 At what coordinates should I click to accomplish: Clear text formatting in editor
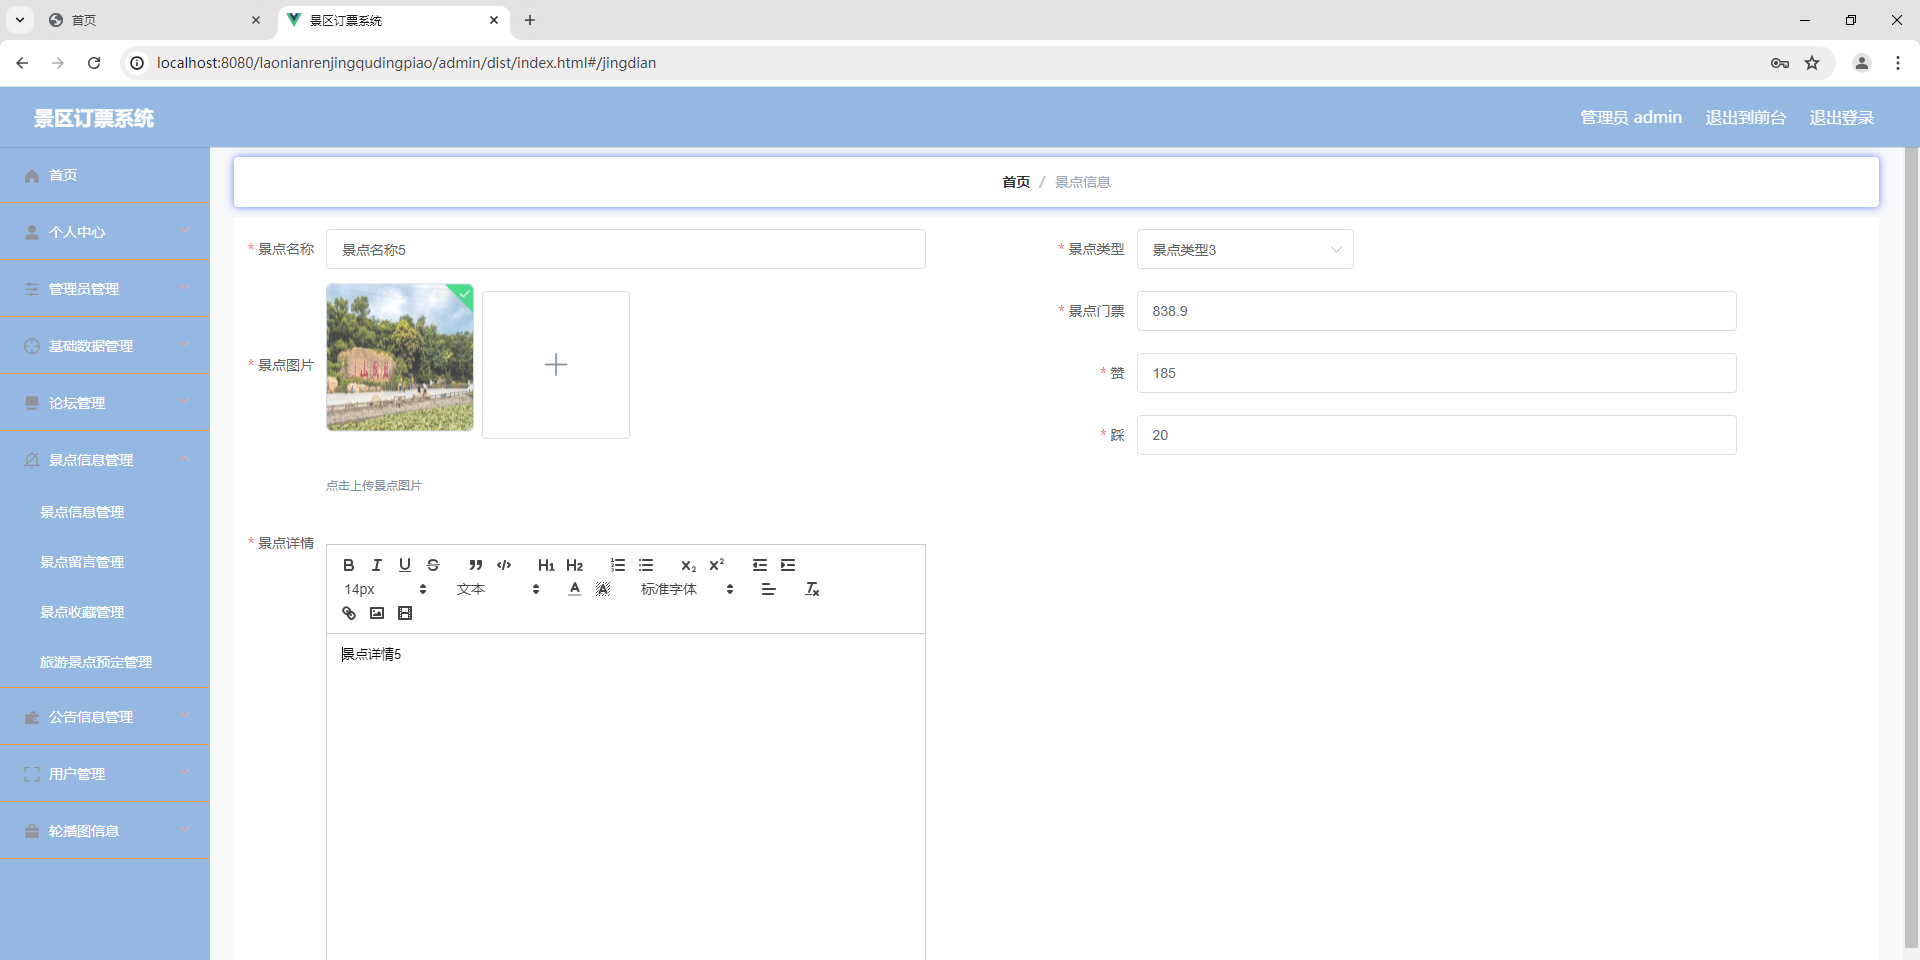point(812,589)
